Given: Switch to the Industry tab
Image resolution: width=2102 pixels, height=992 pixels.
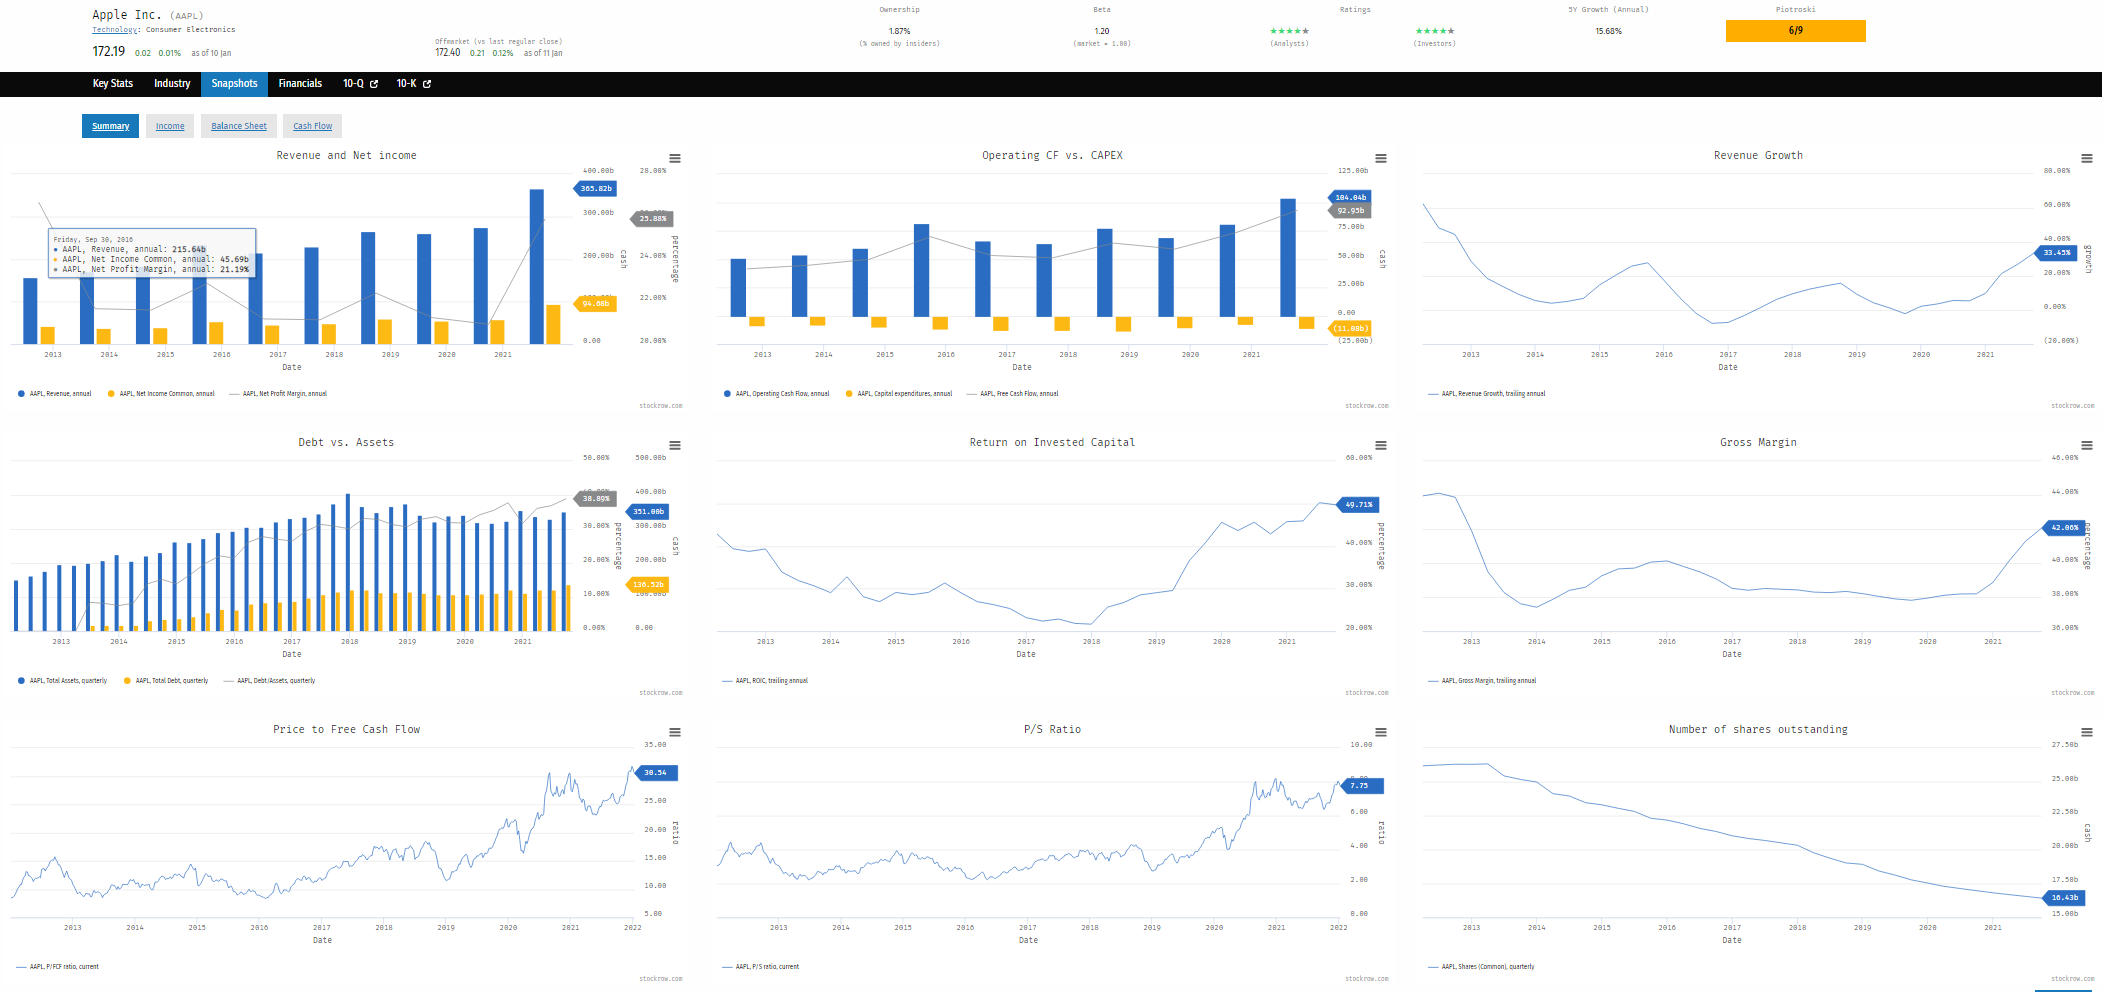Looking at the screenshot, I should [x=172, y=84].
